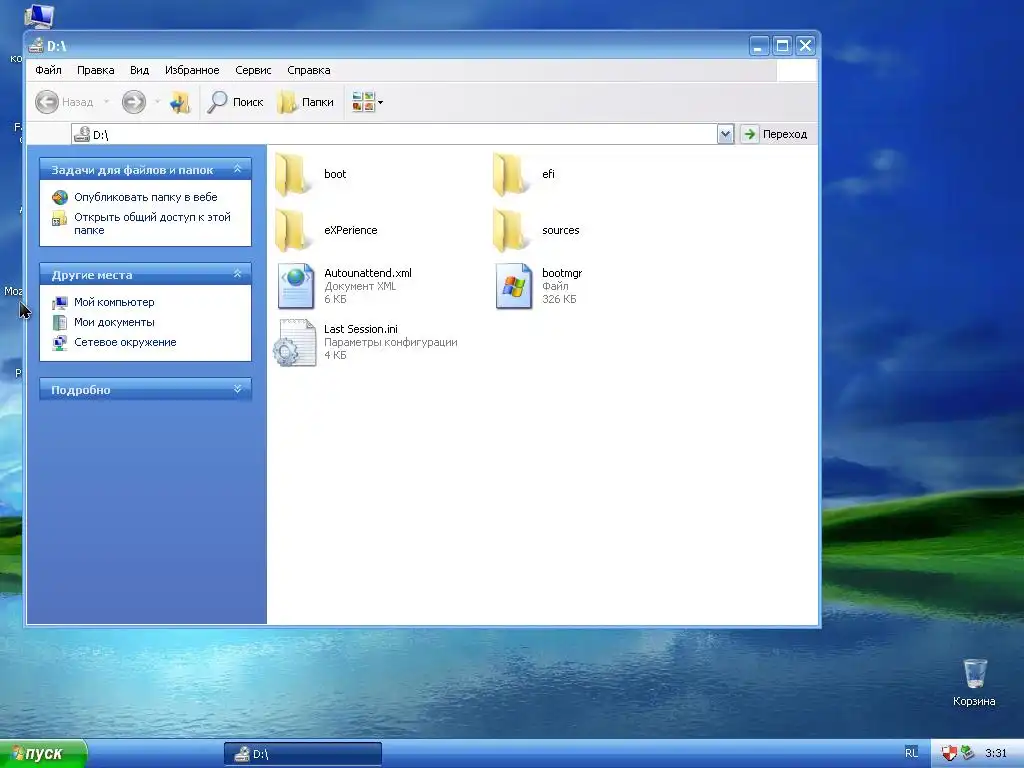Image resolution: width=1024 pixels, height=768 pixels.
Task: Toggle the Folders (Папки) pane
Action: pyautogui.click(x=306, y=102)
